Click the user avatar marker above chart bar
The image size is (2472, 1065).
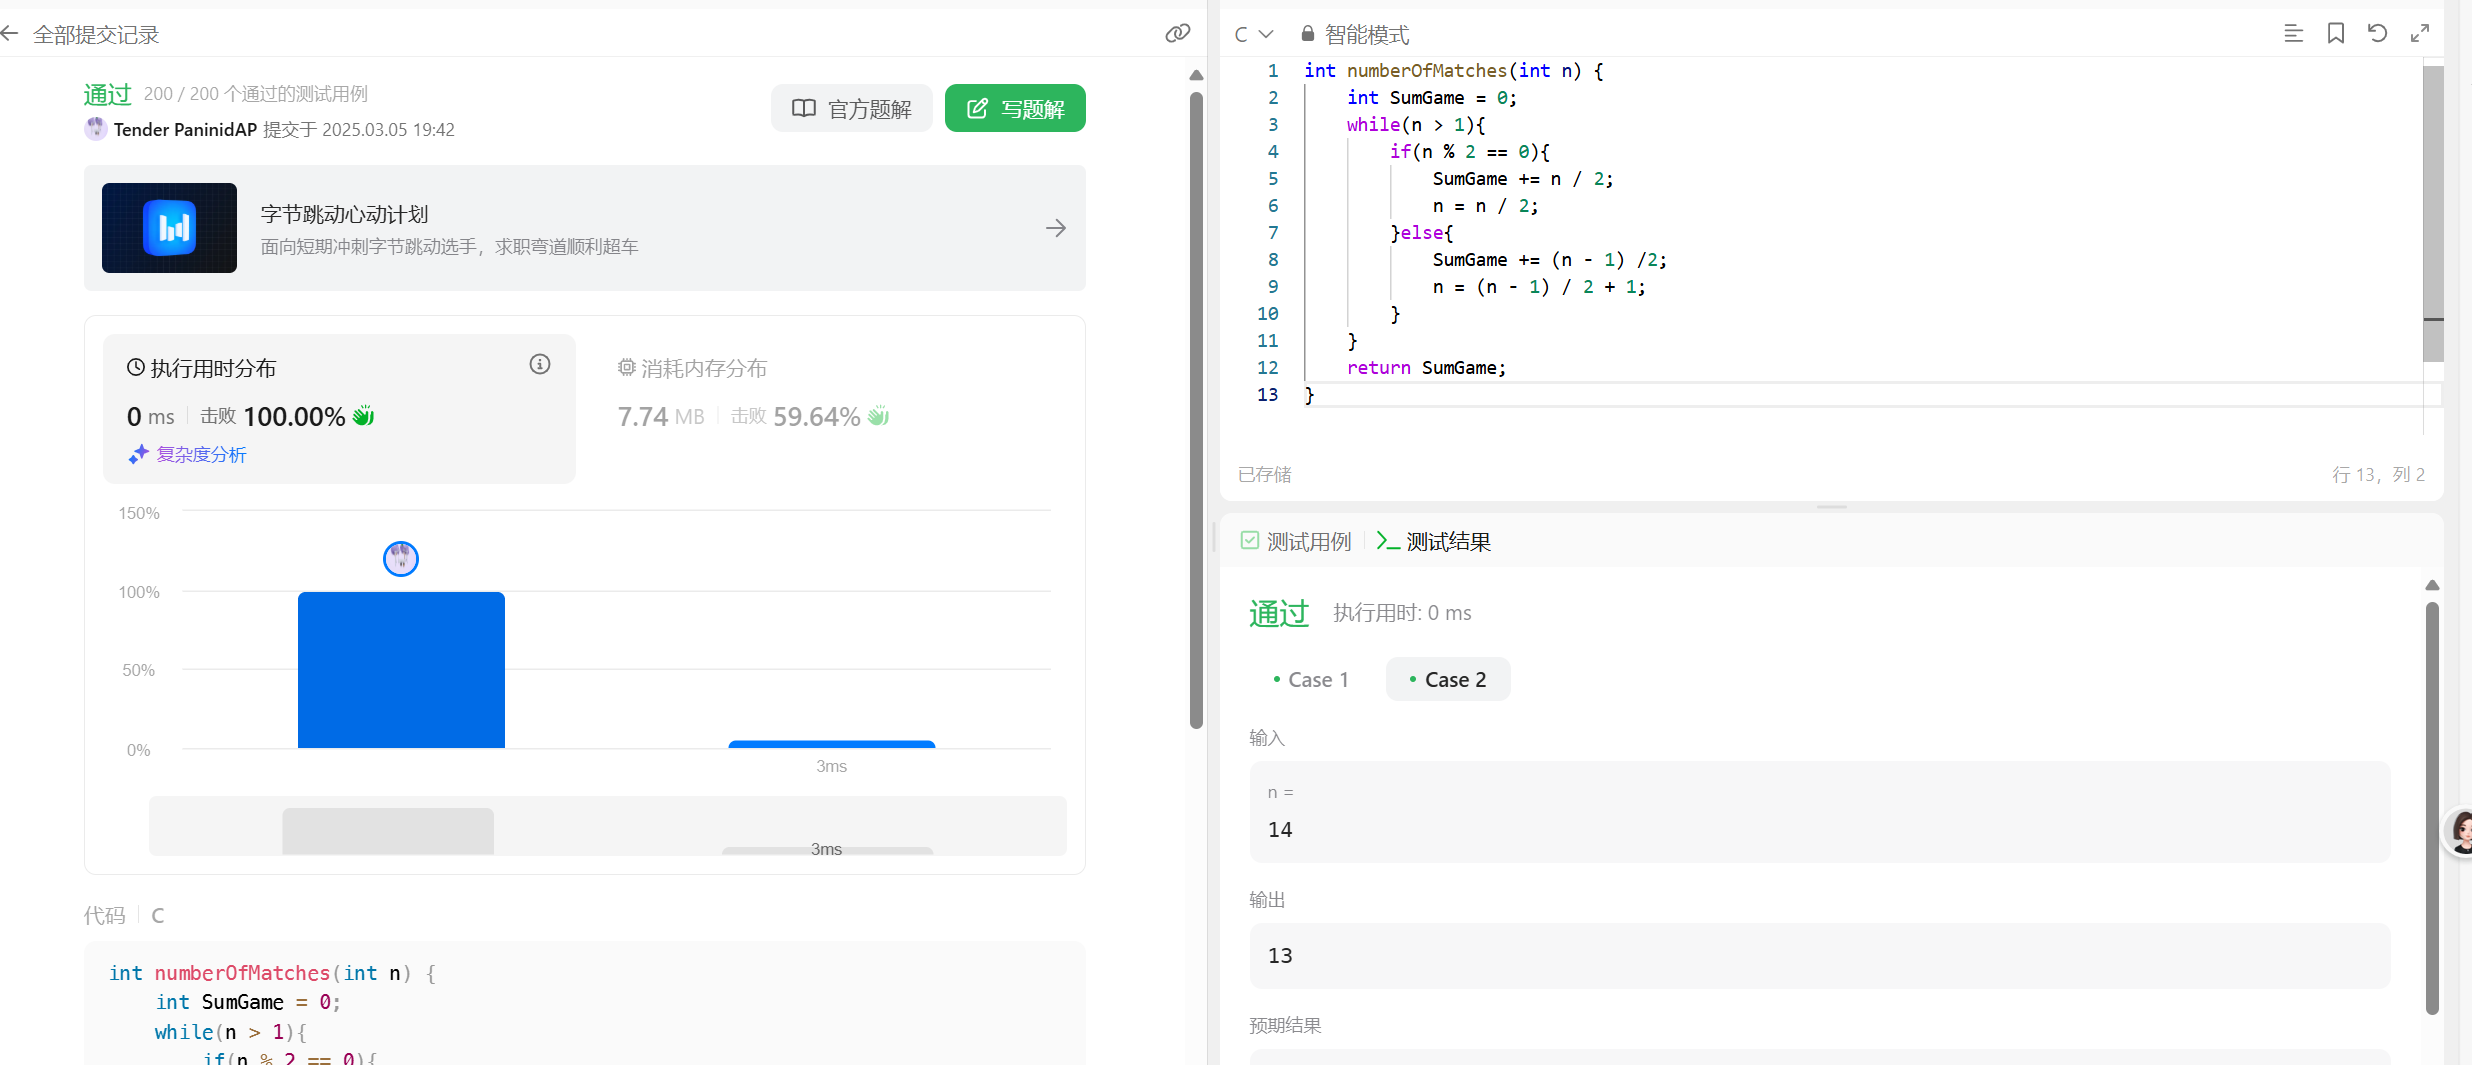click(401, 558)
